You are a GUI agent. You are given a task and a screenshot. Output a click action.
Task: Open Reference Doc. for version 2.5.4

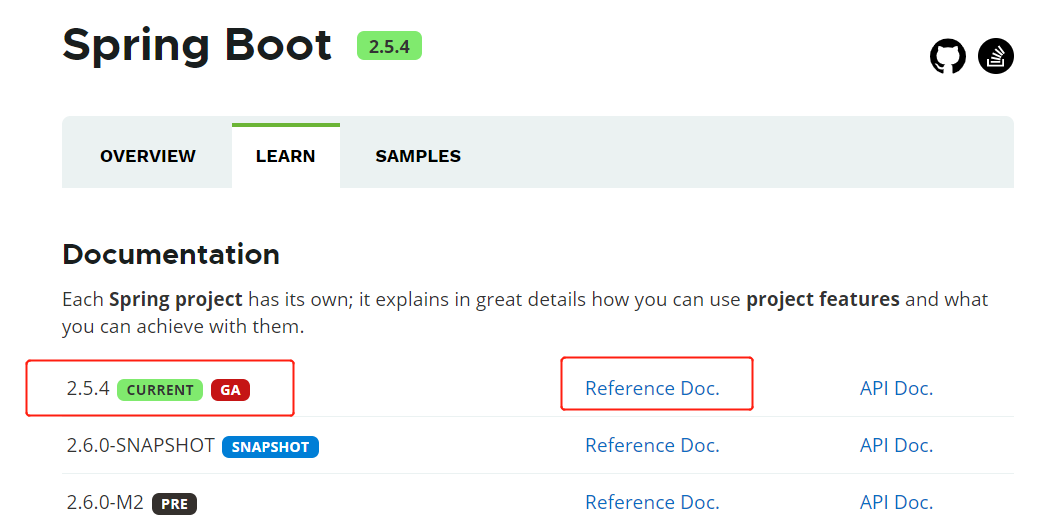click(652, 389)
